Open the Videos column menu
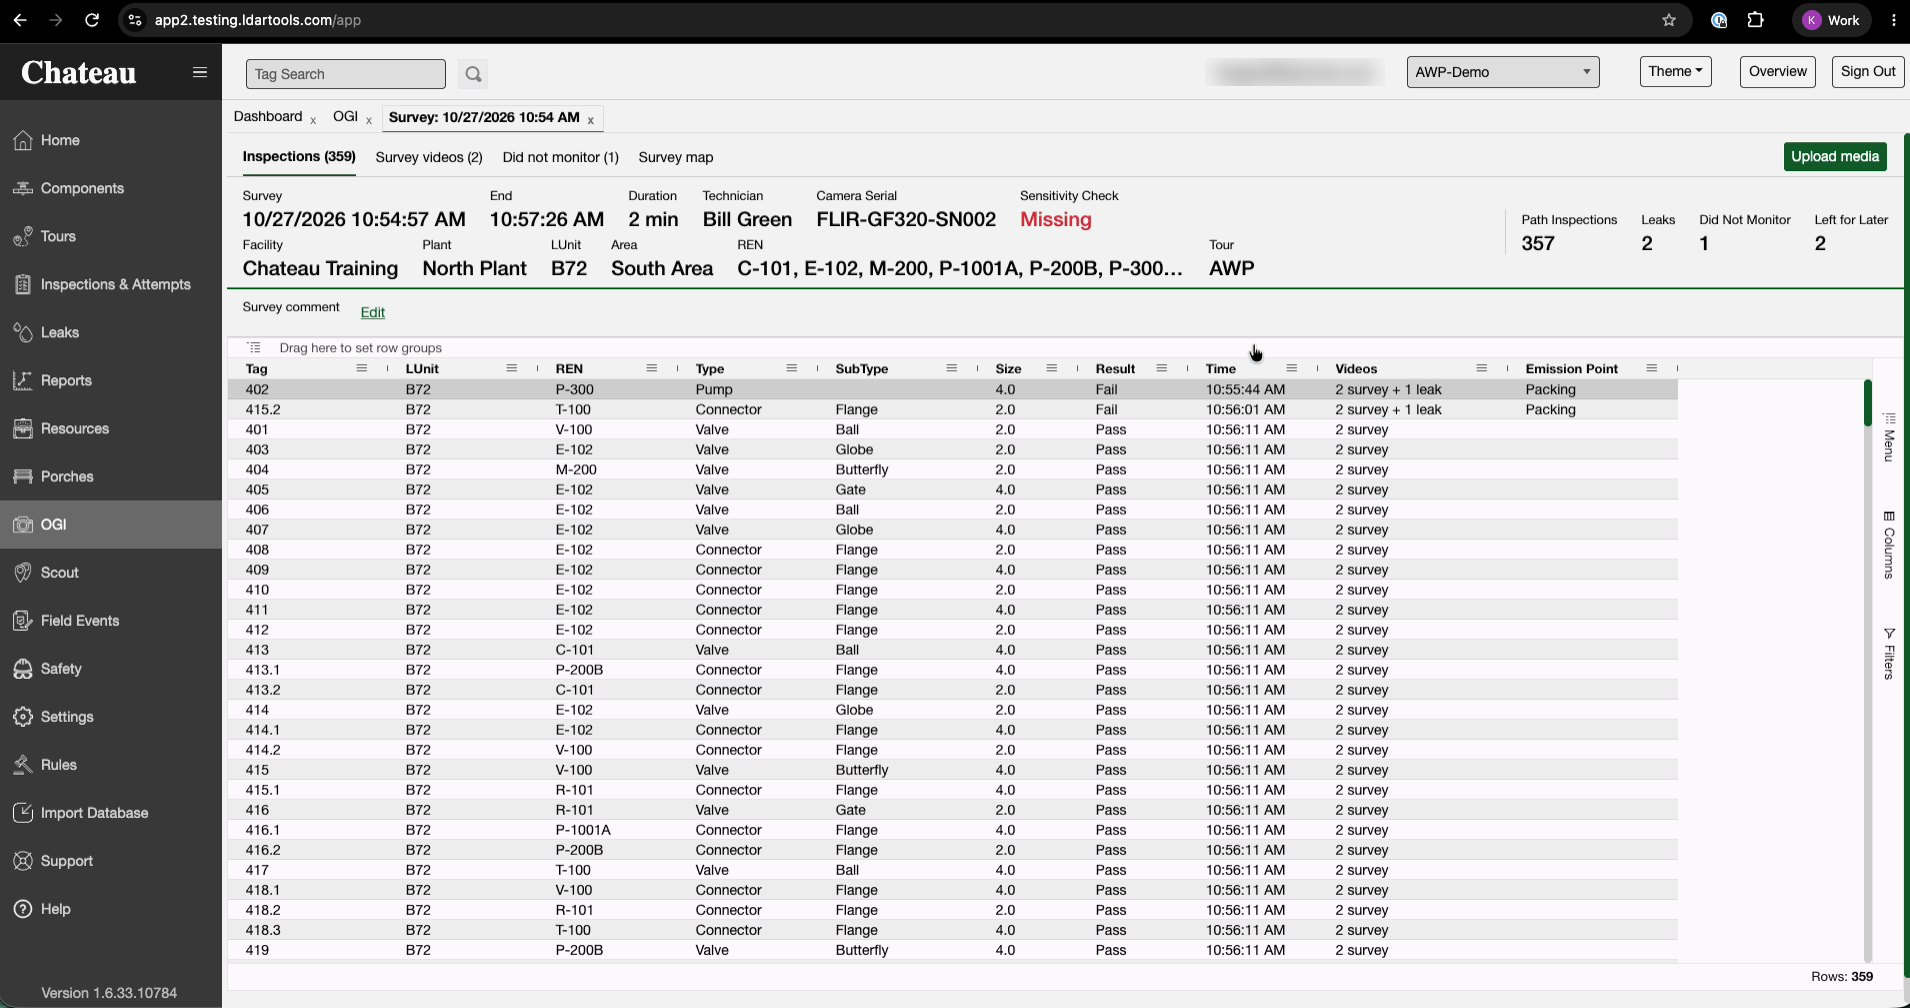This screenshot has height=1008, width=1910. click(1482, 369)
